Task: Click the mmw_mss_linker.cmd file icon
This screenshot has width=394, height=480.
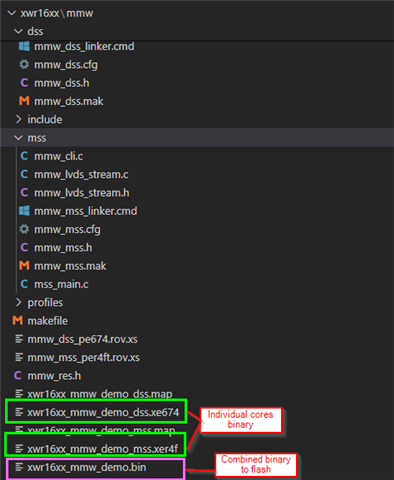Action: (24, 211)
